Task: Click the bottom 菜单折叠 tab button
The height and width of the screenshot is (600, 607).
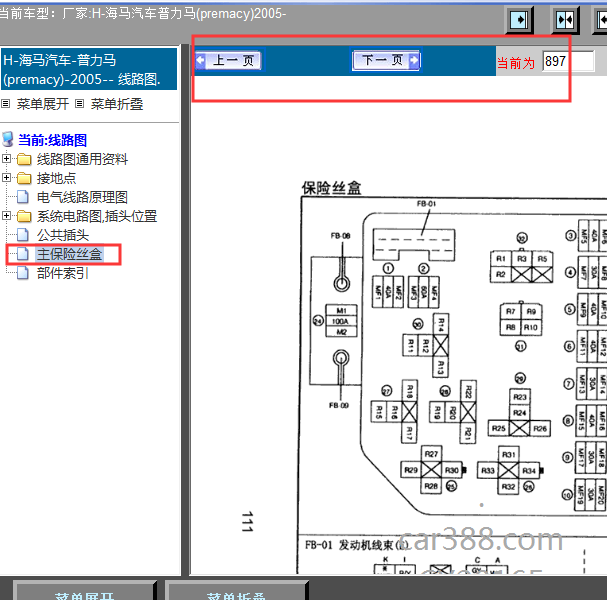Action: 236,590
